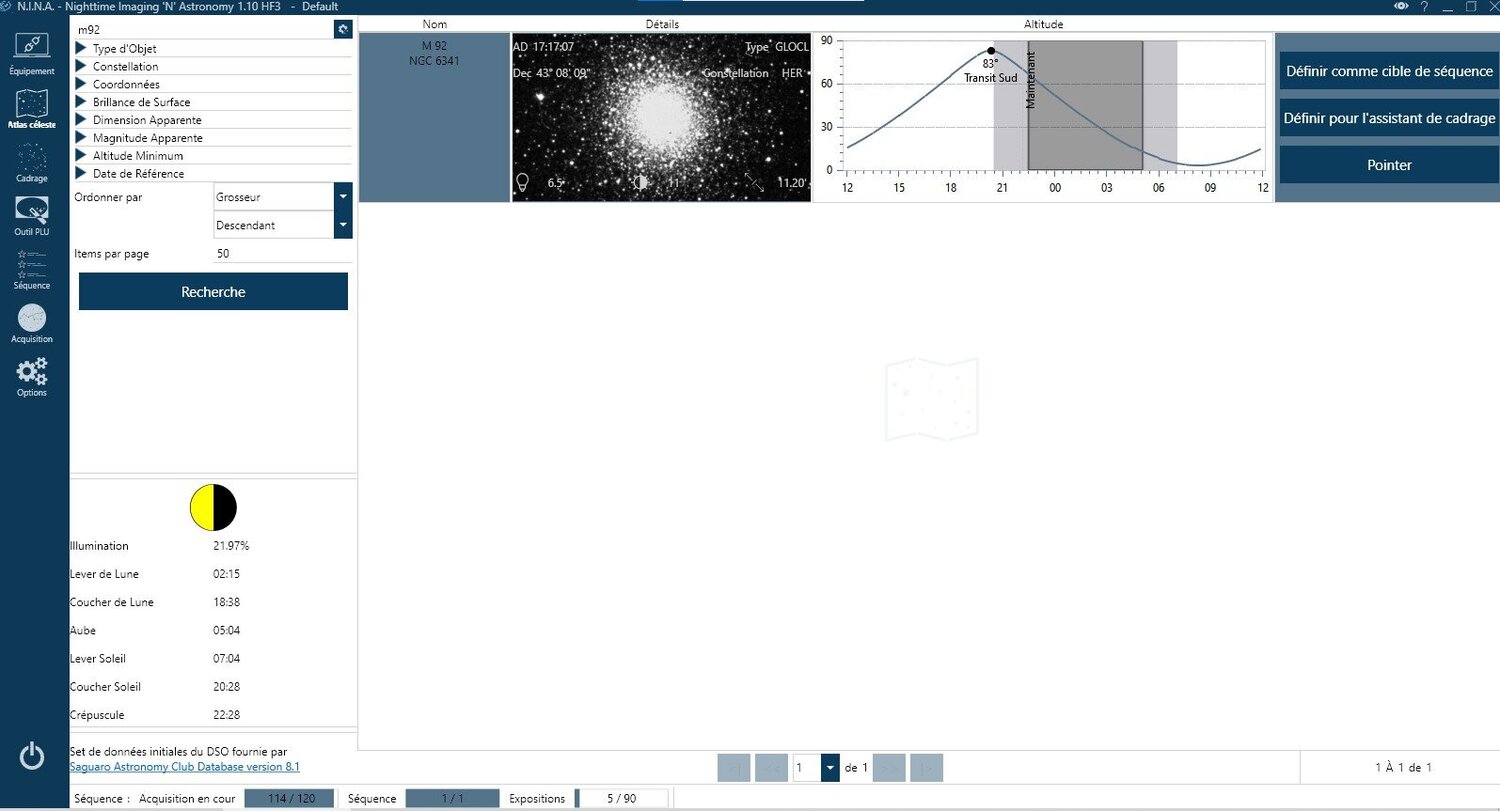Click the m92 search input field
Viewport: 1500px width, 811px height.
point(204,29)
